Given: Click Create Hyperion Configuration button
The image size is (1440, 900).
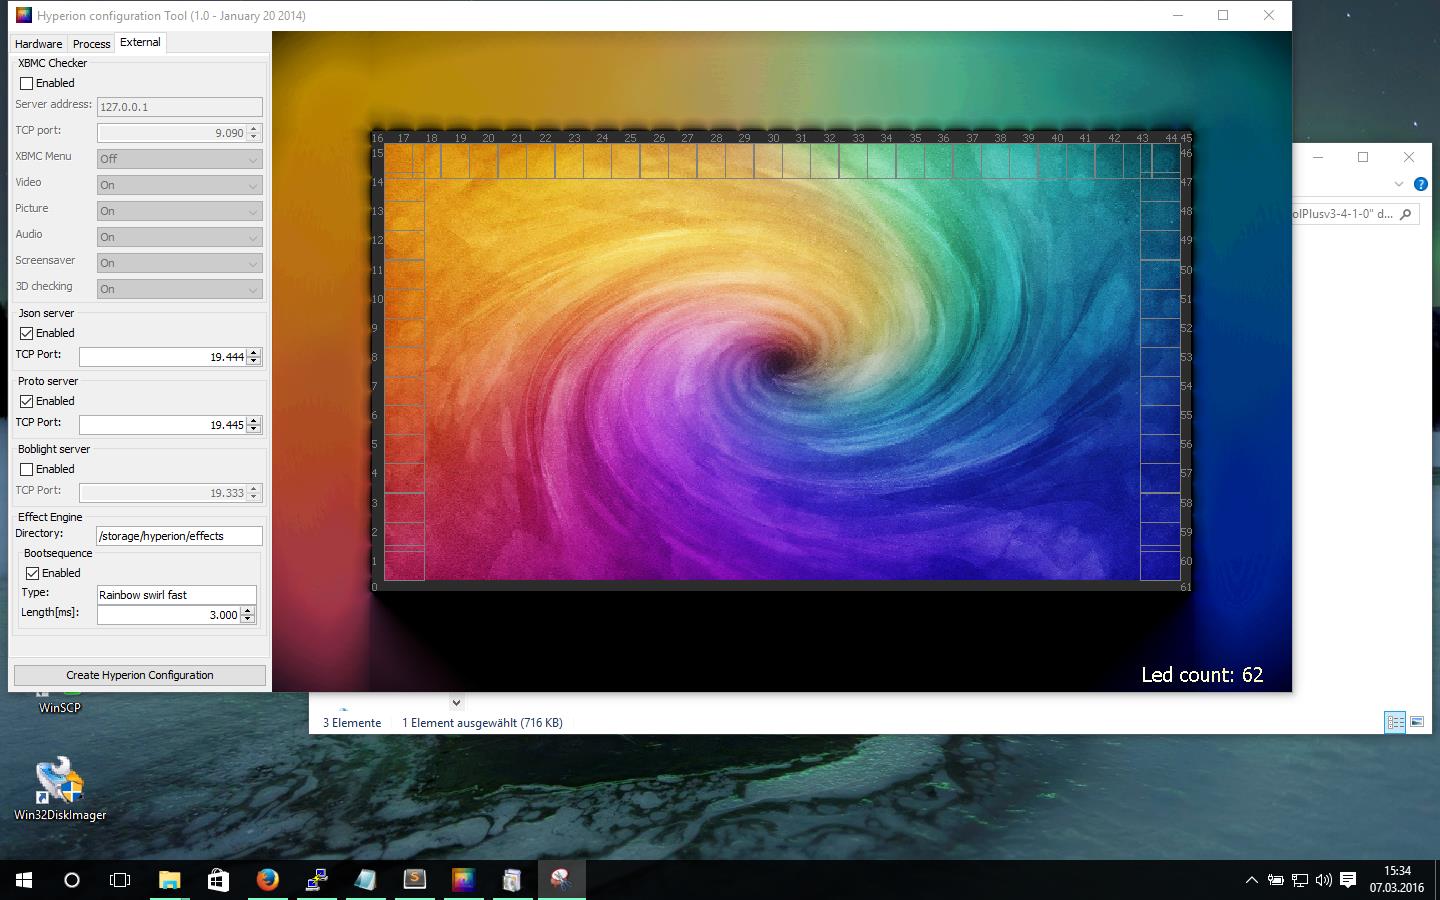Looking at the screenshot, I should pyautogui.click(x=140, y=675).
